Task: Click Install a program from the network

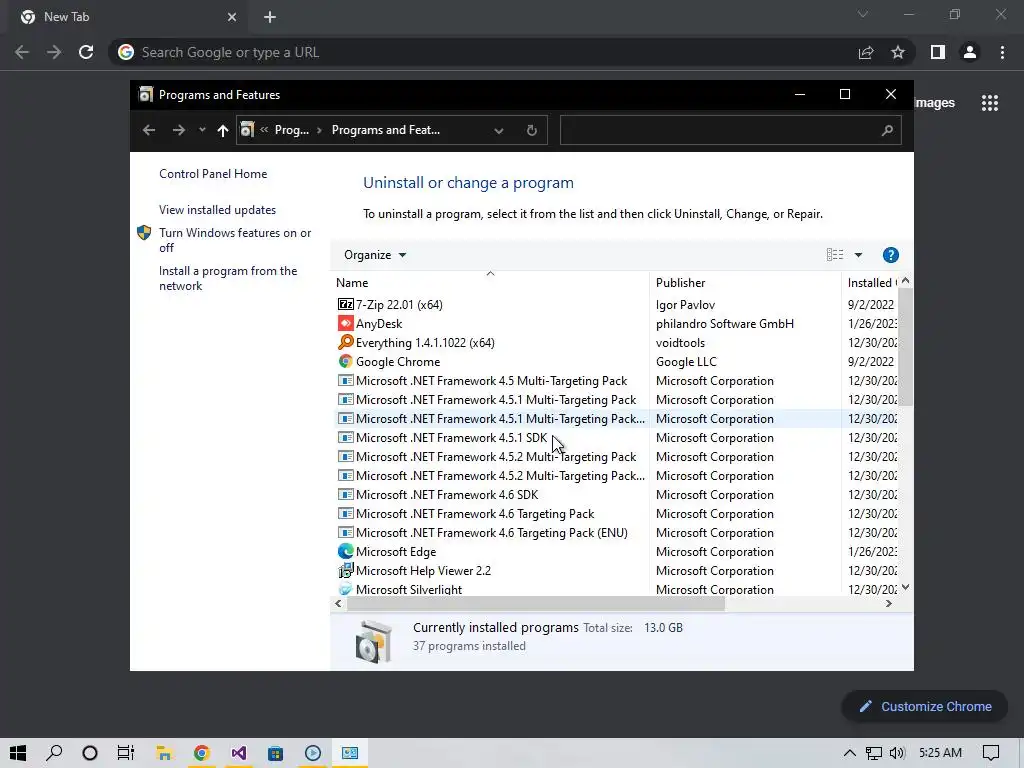Action: pos(228,278)
